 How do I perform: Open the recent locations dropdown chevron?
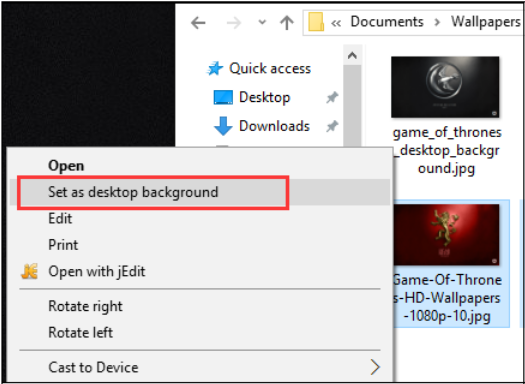tap(262, 23)
